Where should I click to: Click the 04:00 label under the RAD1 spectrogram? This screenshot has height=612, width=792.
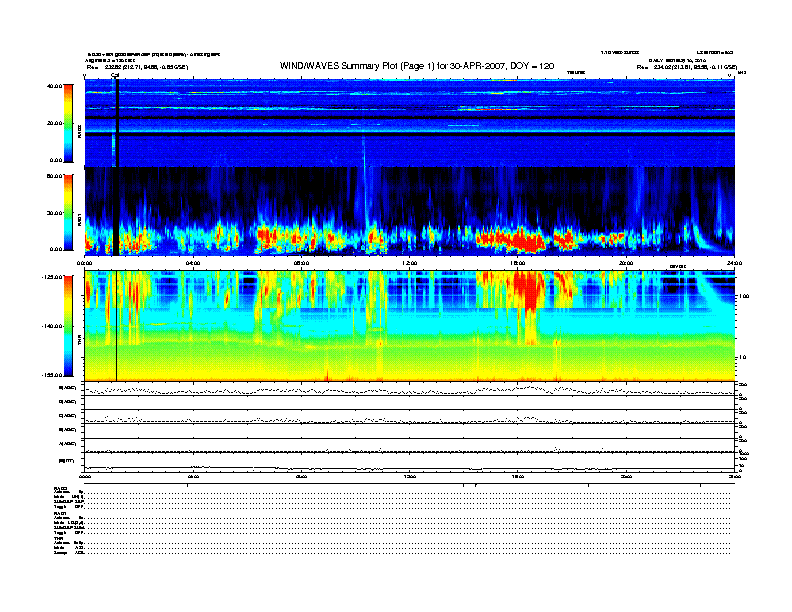pos(193,263)
